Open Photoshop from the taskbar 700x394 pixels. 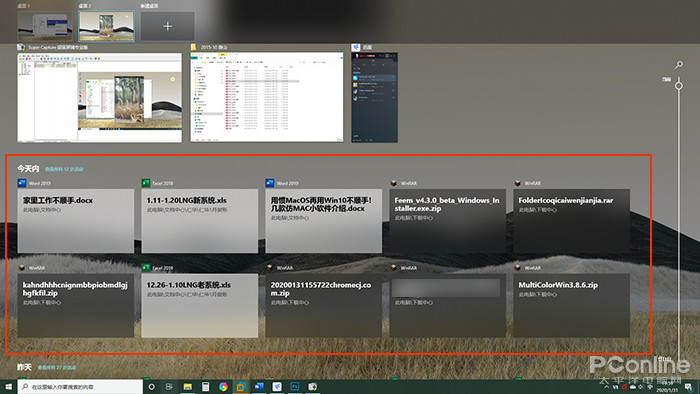(295, 387)
